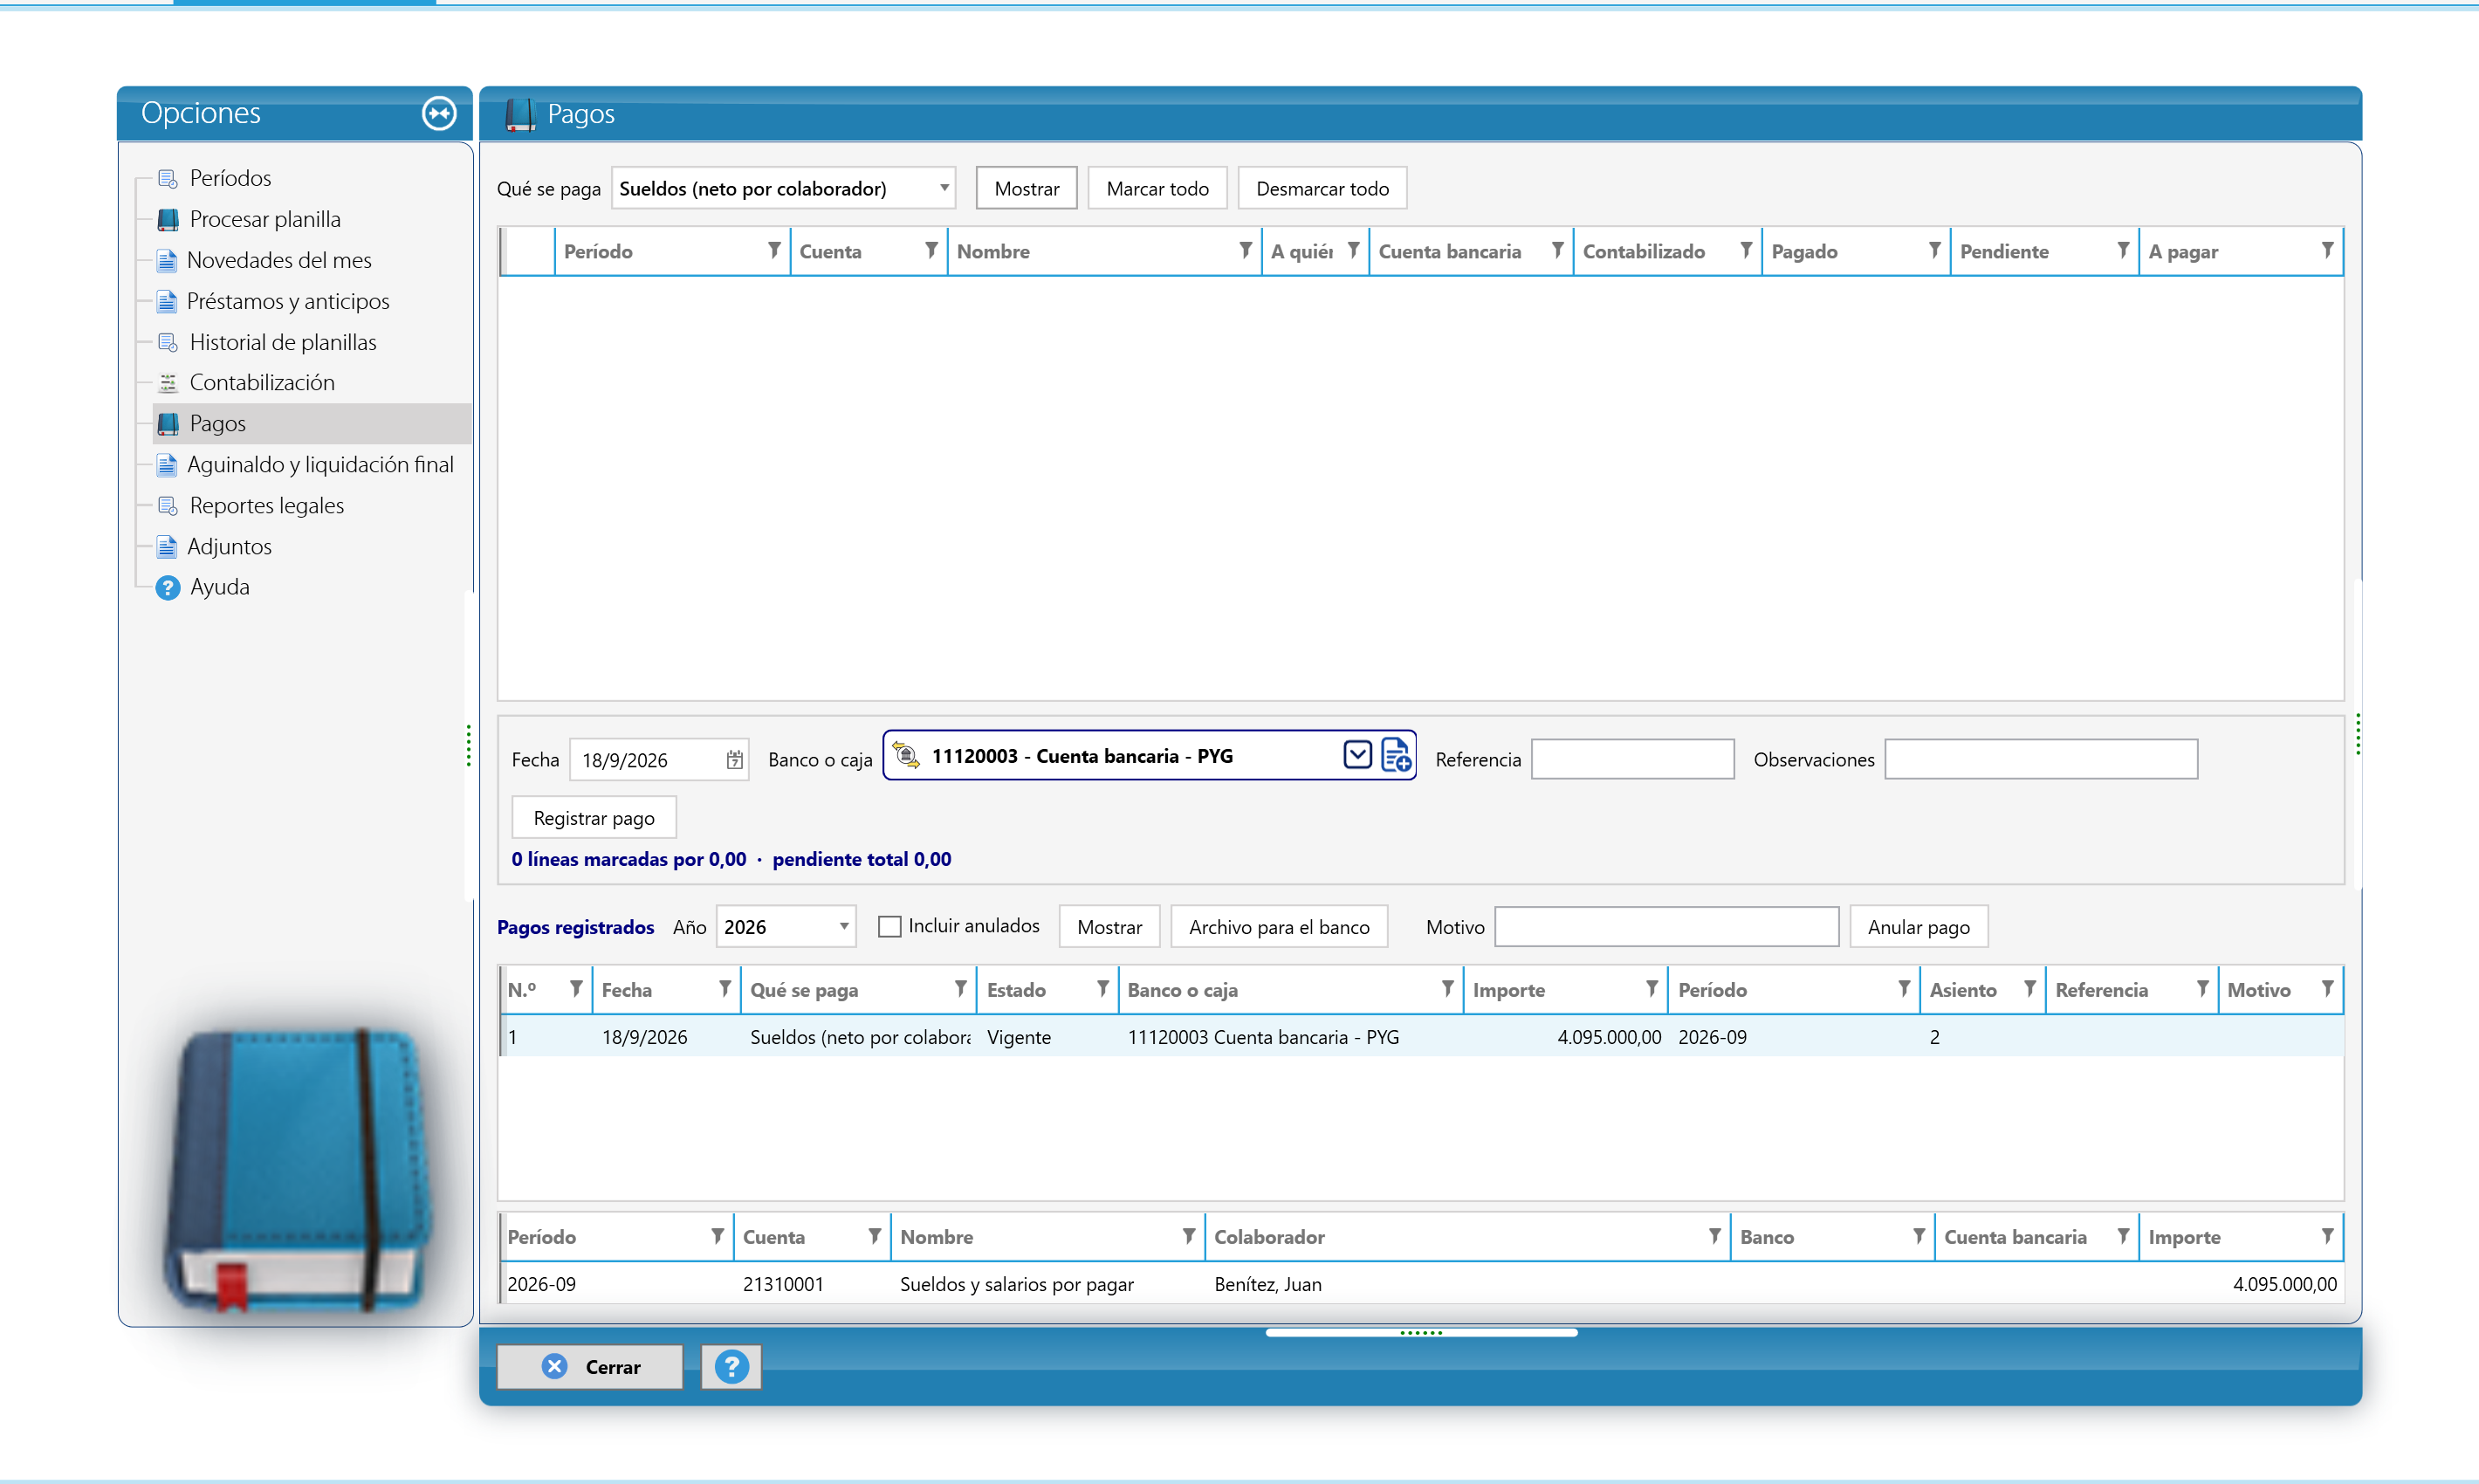This screenshot has width=2479, height=1484.
Task: Click filter icon on Colaborador column
Action: [1714, 1235]
